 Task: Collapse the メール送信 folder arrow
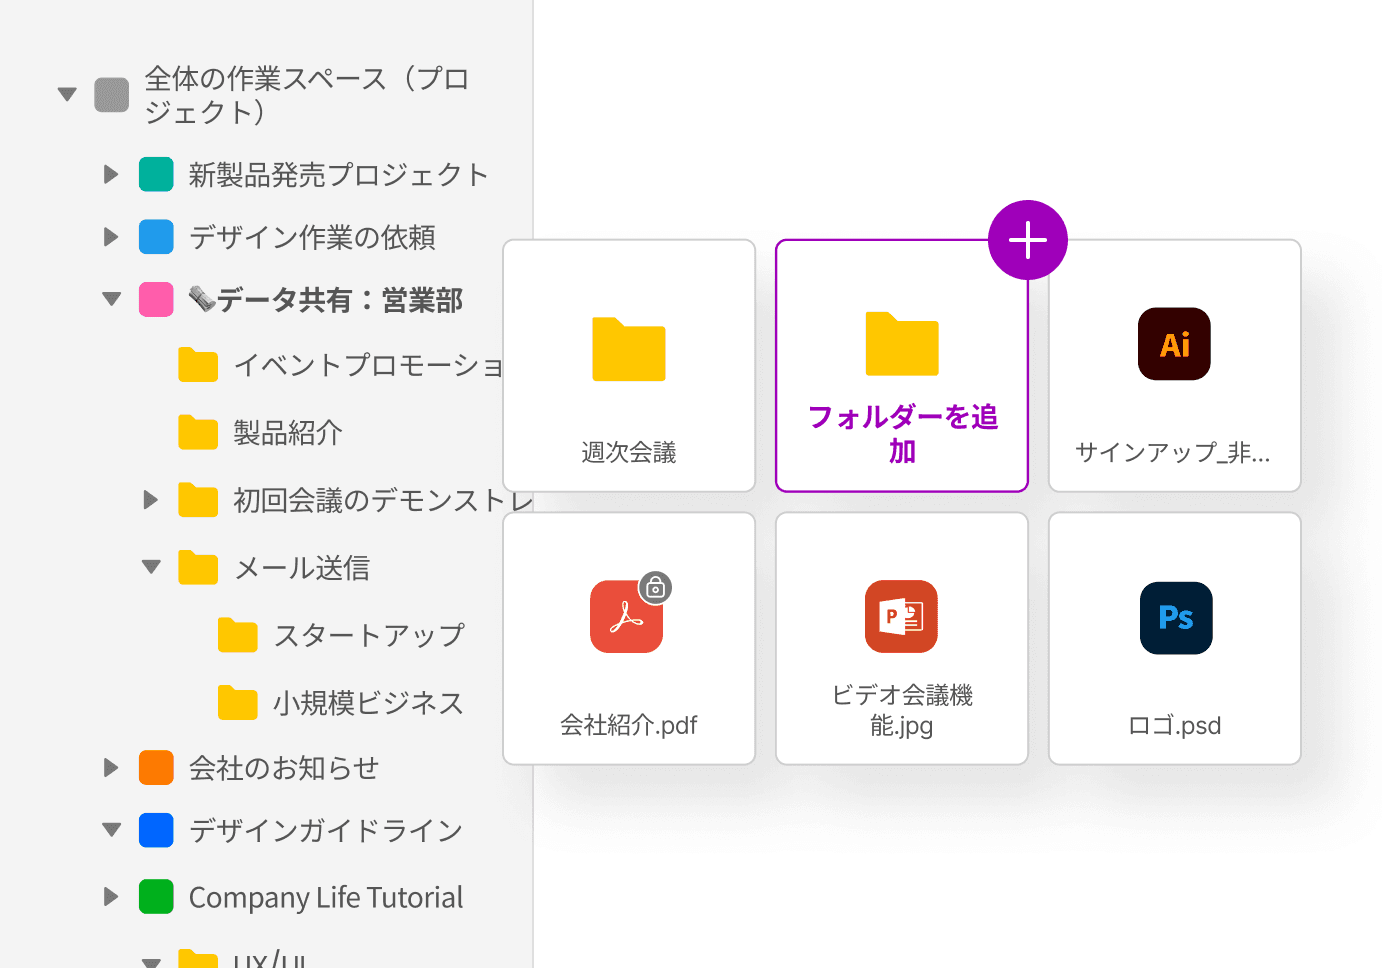click(x=151, y=567)
